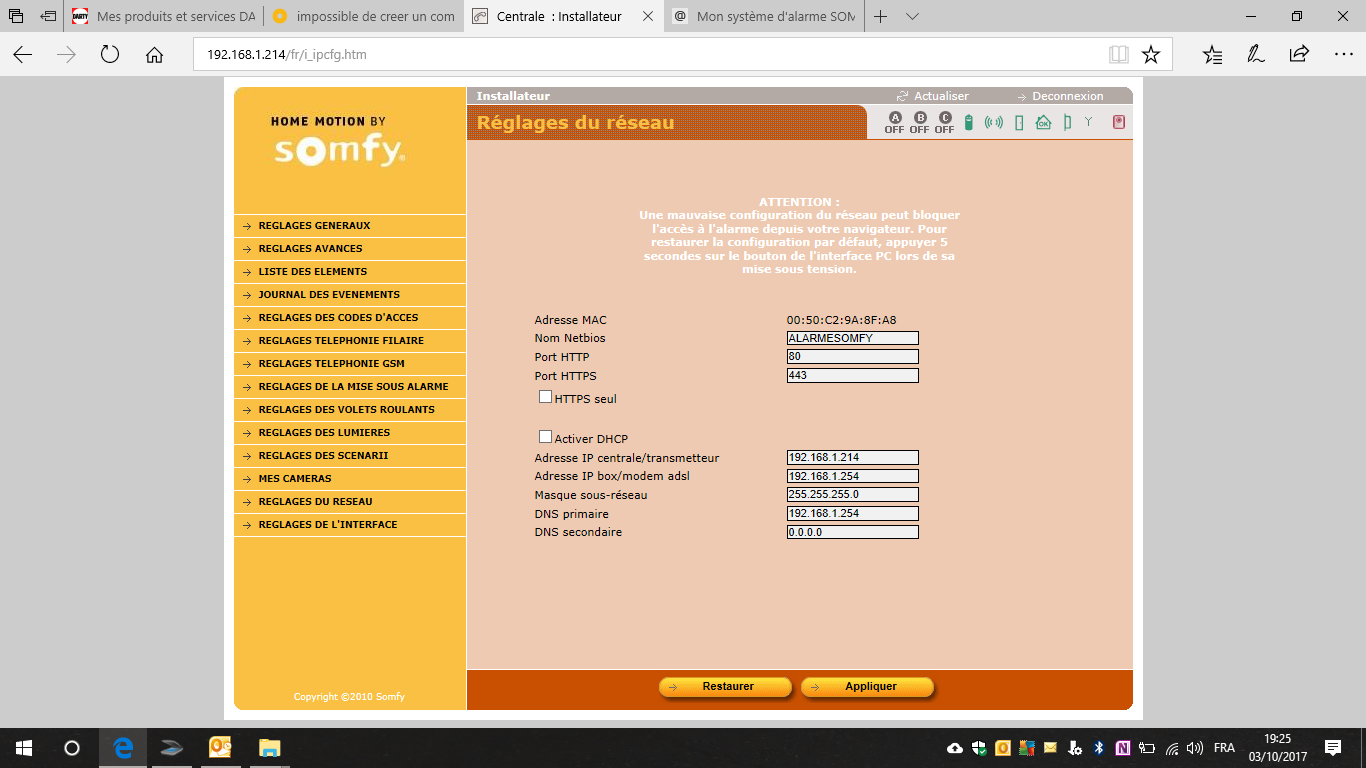
Task: Open reading view book icon
Action: [x=1118, y=55]
